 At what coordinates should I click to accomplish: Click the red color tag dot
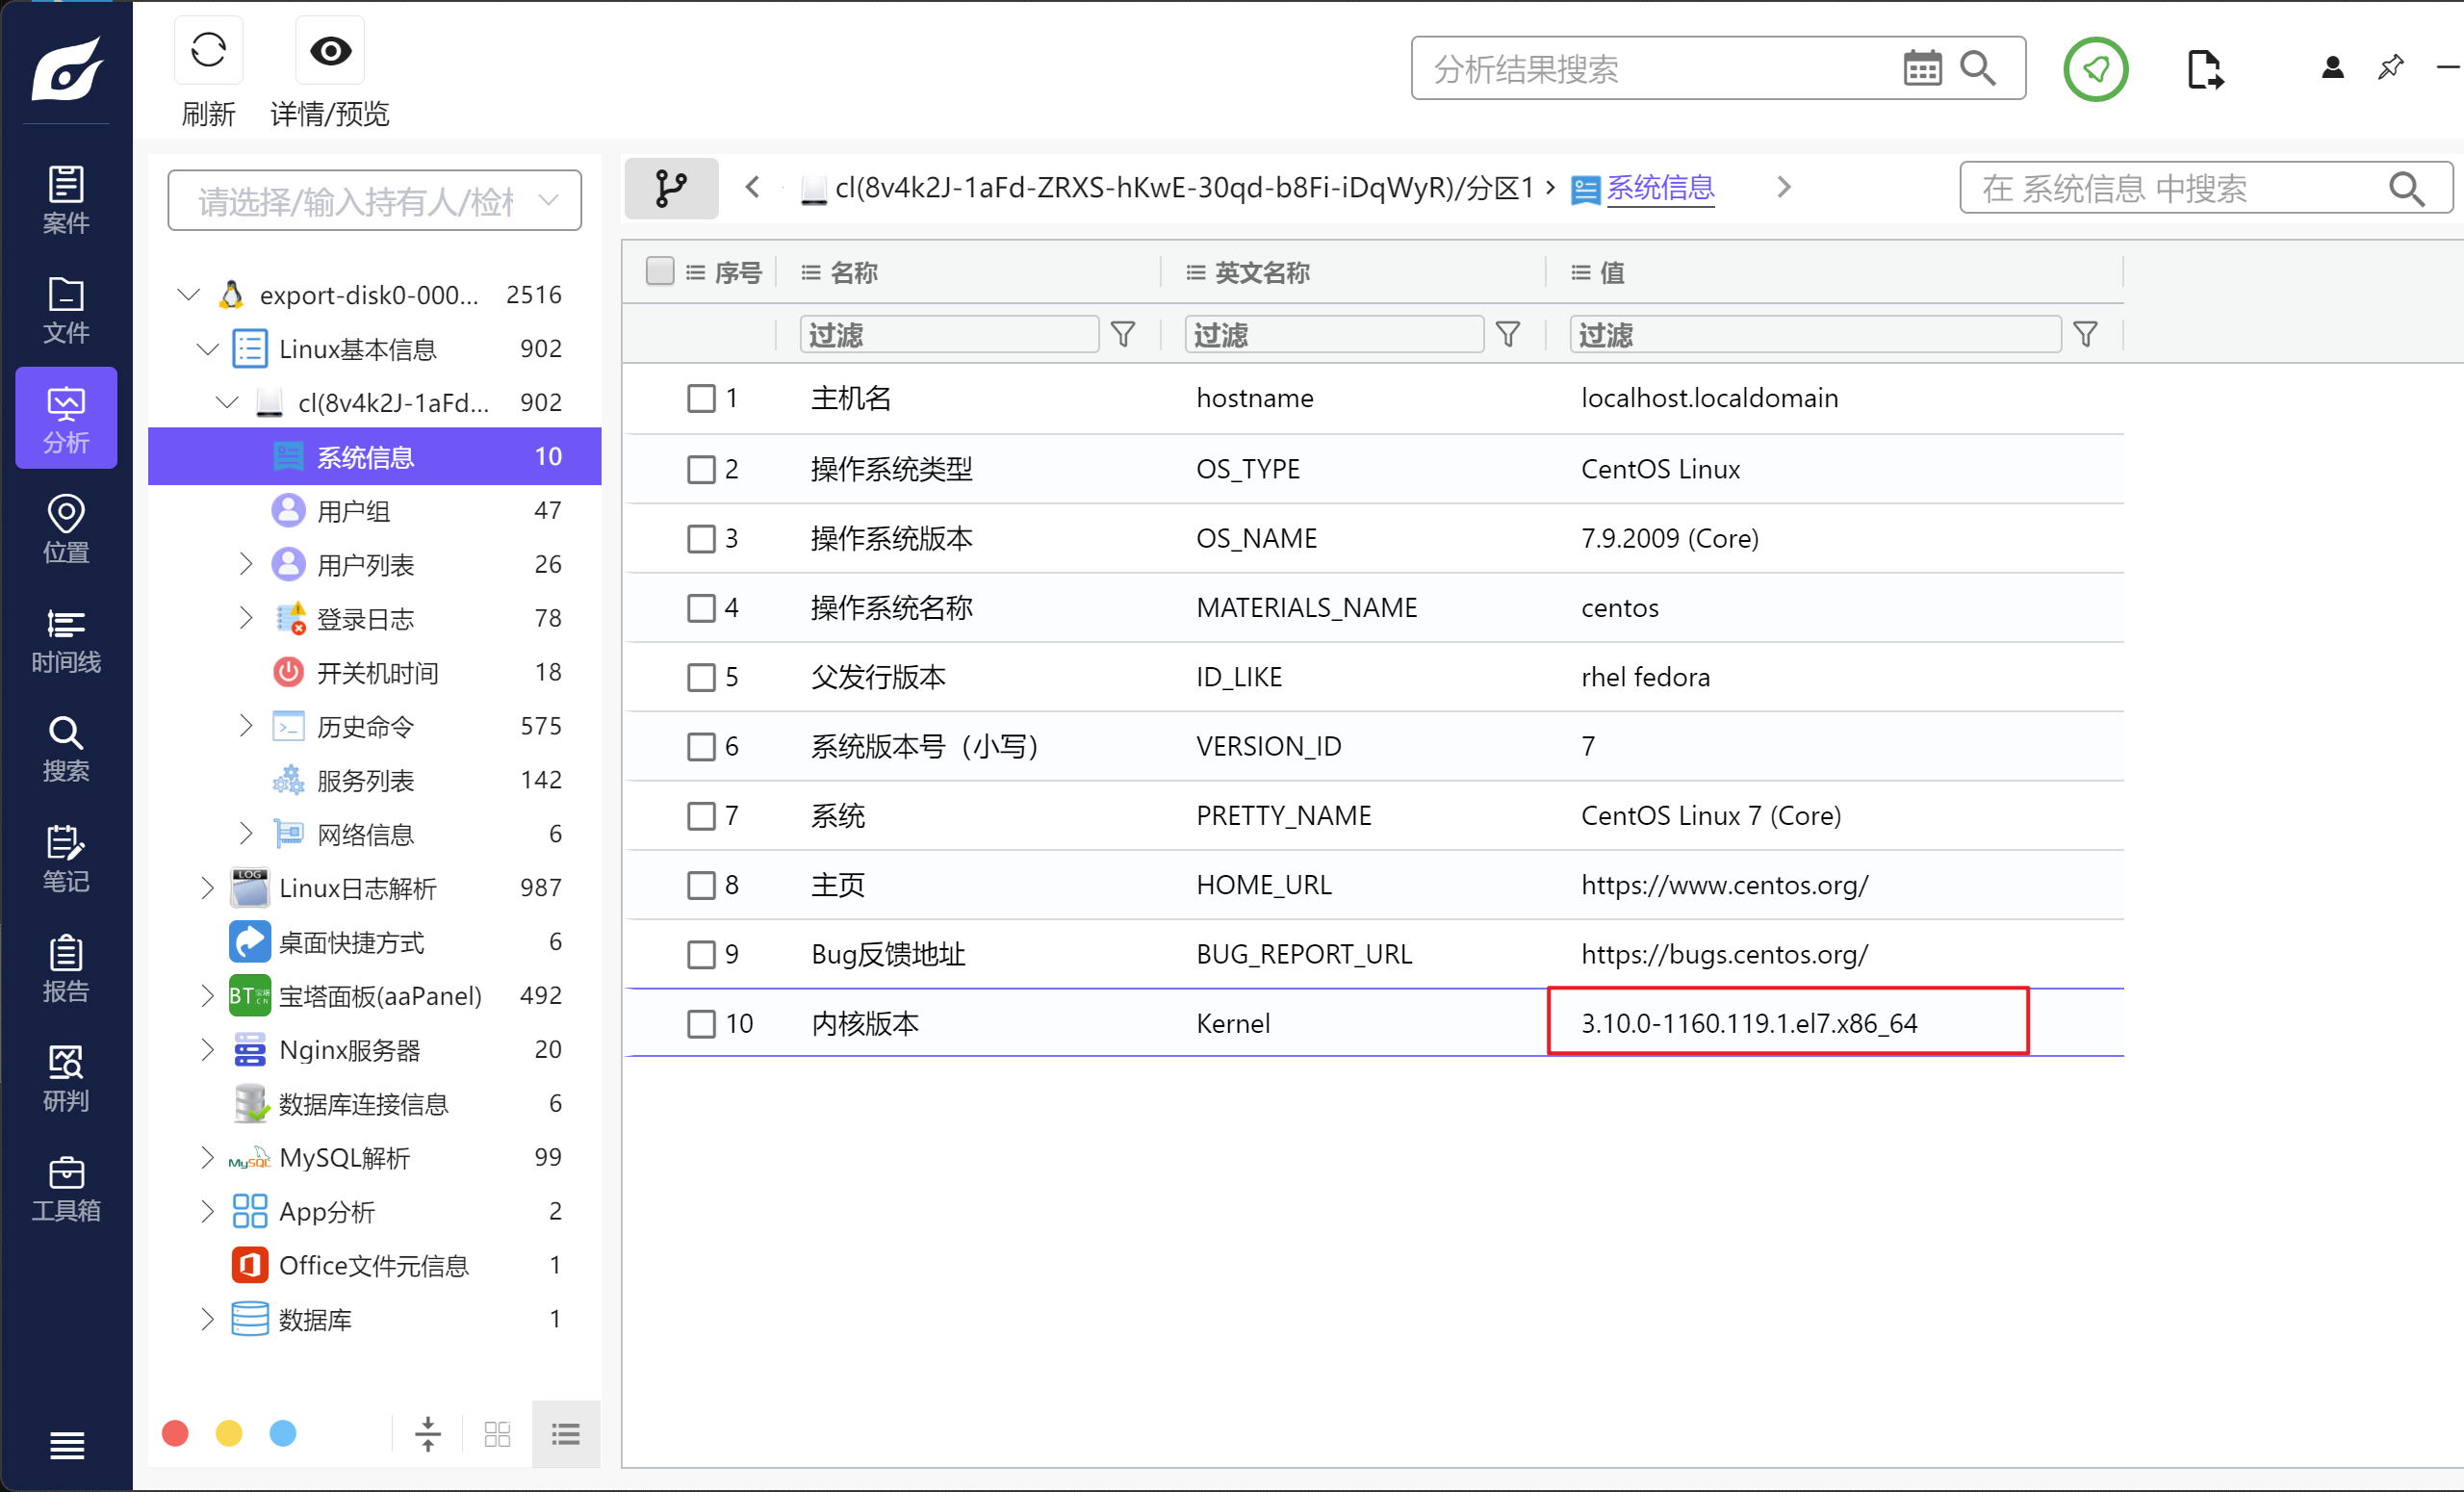point(175,1433)
